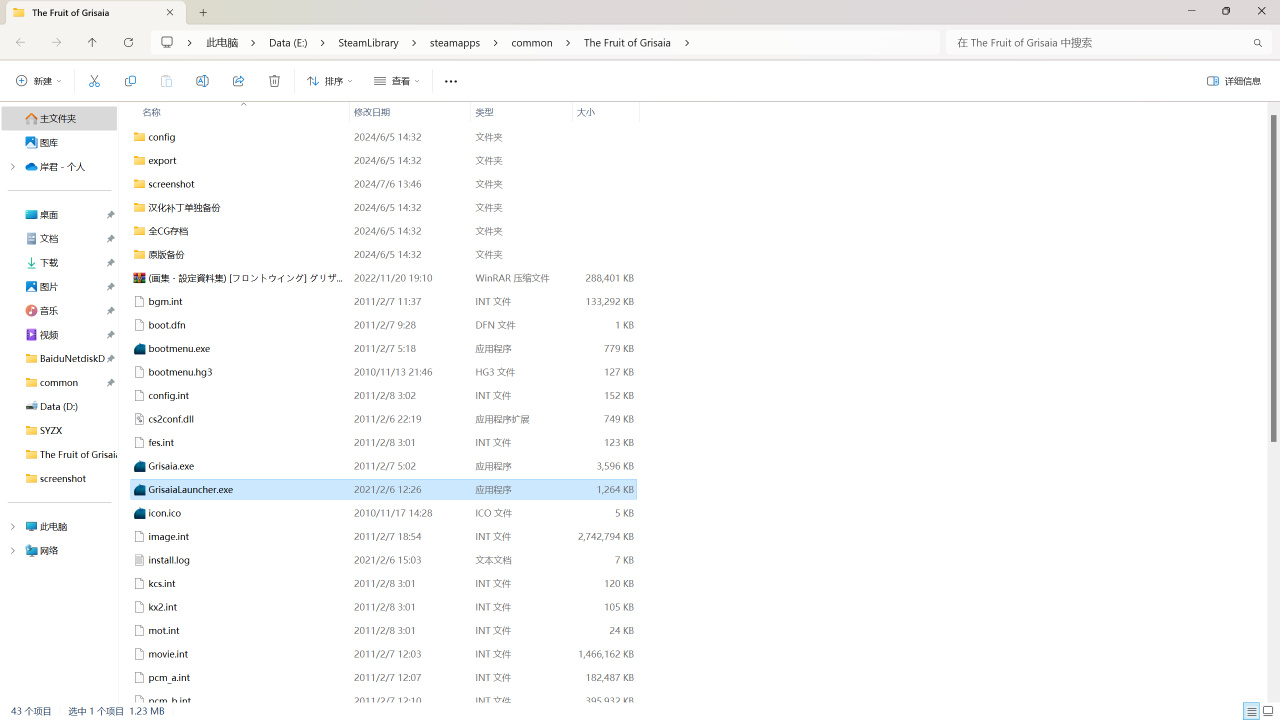Select icon.ico file icon

click(140, 513)
